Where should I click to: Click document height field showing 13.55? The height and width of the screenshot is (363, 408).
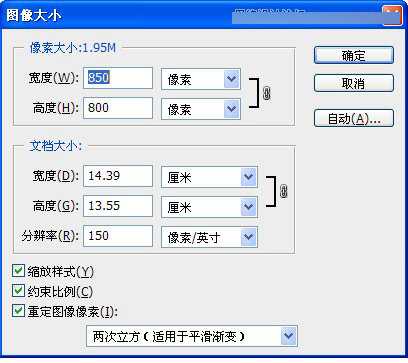118,206
